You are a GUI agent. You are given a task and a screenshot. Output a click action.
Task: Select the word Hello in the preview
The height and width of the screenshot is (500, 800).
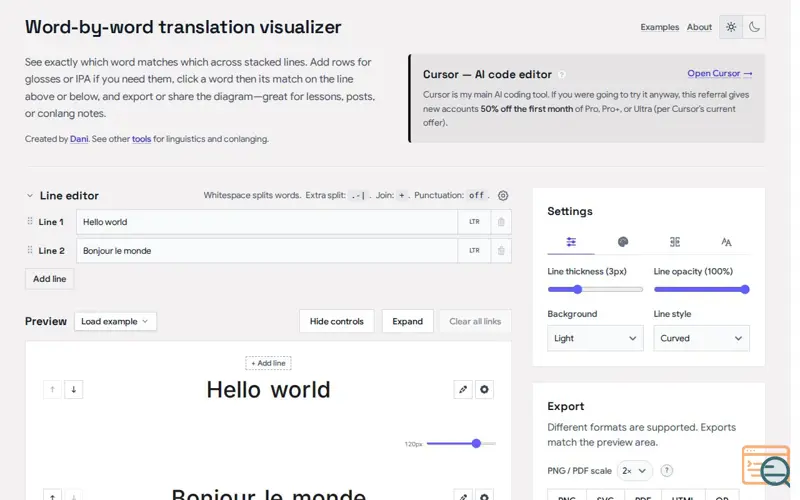coord(233,390)
